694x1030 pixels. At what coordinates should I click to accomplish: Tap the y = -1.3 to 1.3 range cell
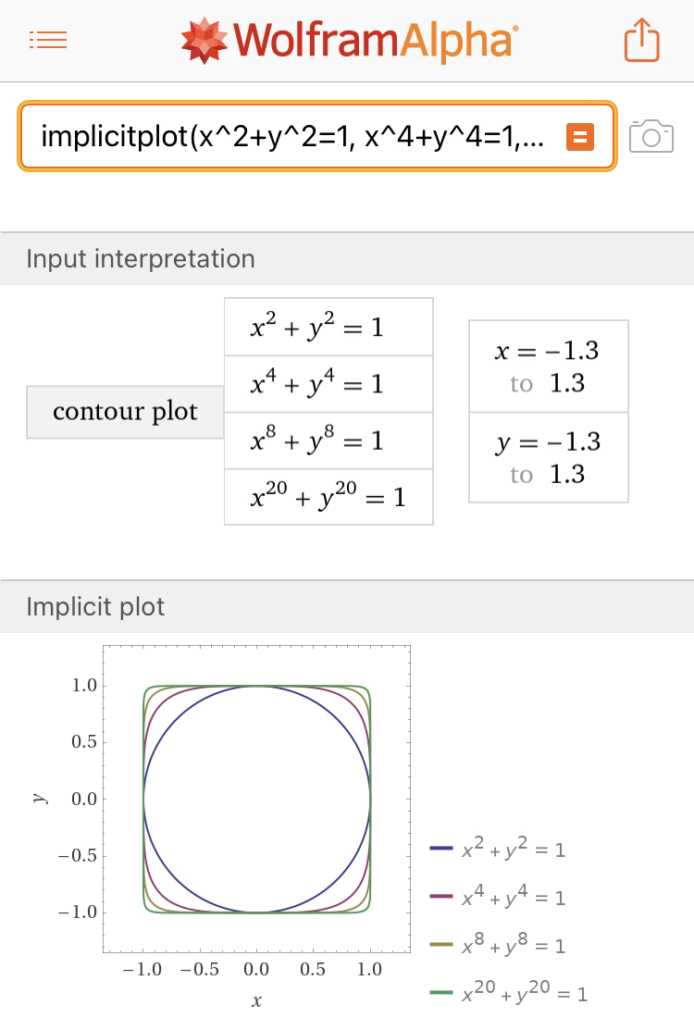[548, 457]
